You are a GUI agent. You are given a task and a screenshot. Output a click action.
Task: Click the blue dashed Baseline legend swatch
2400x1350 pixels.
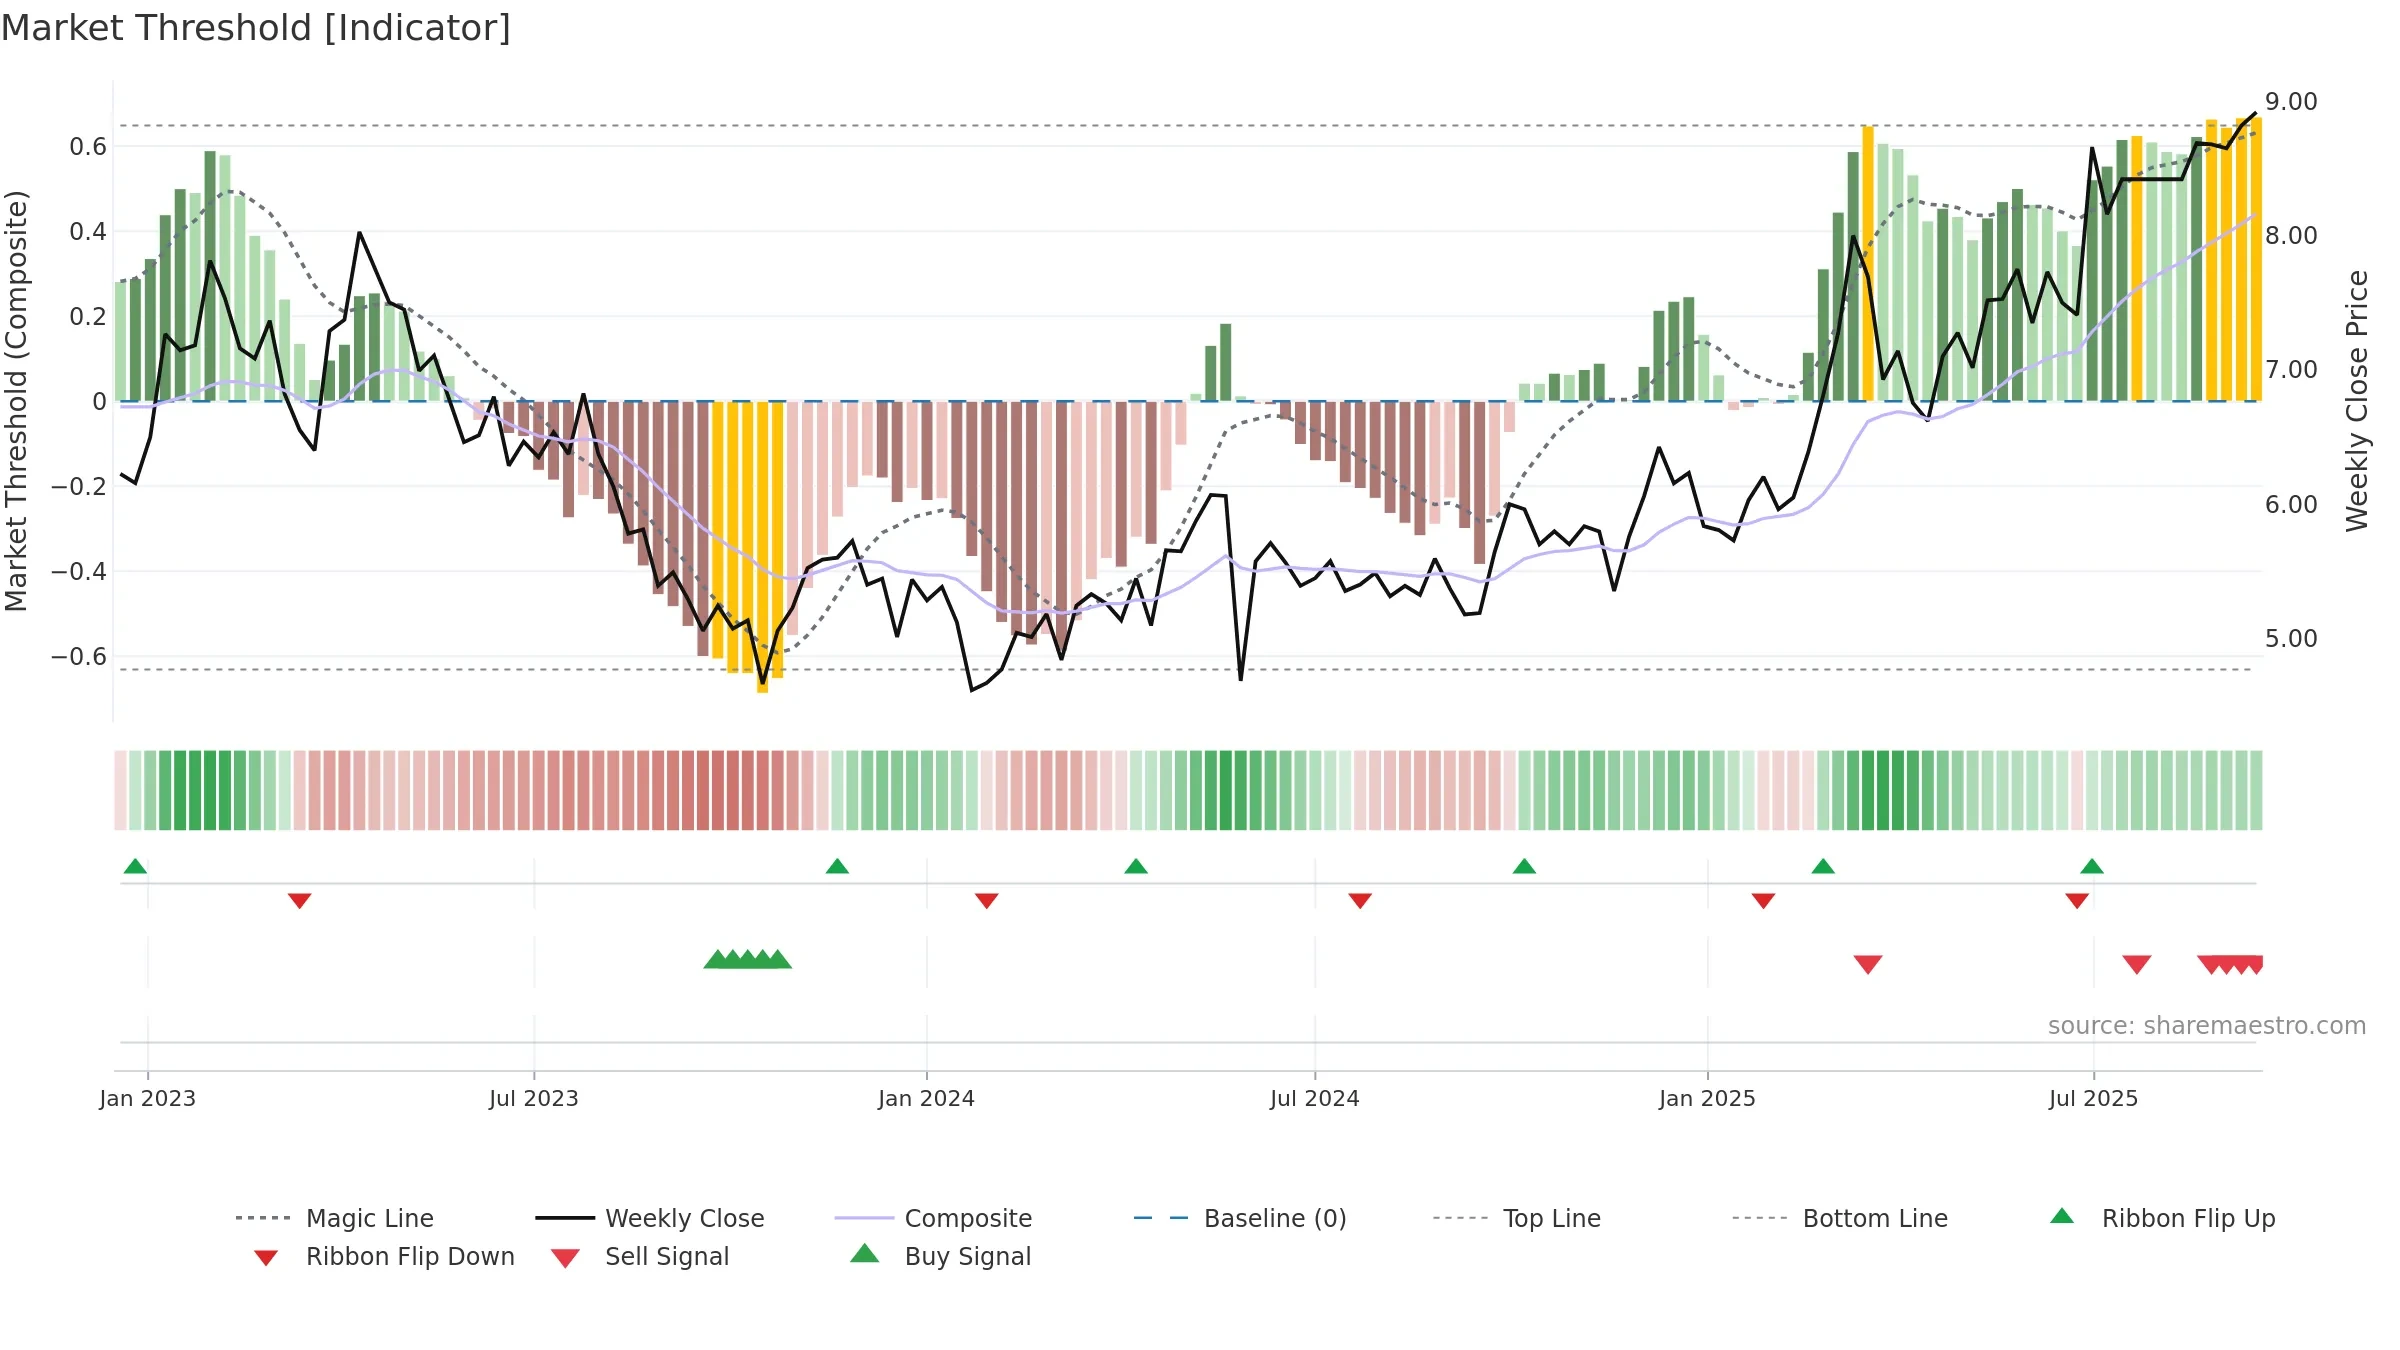coord(1162,1218)
